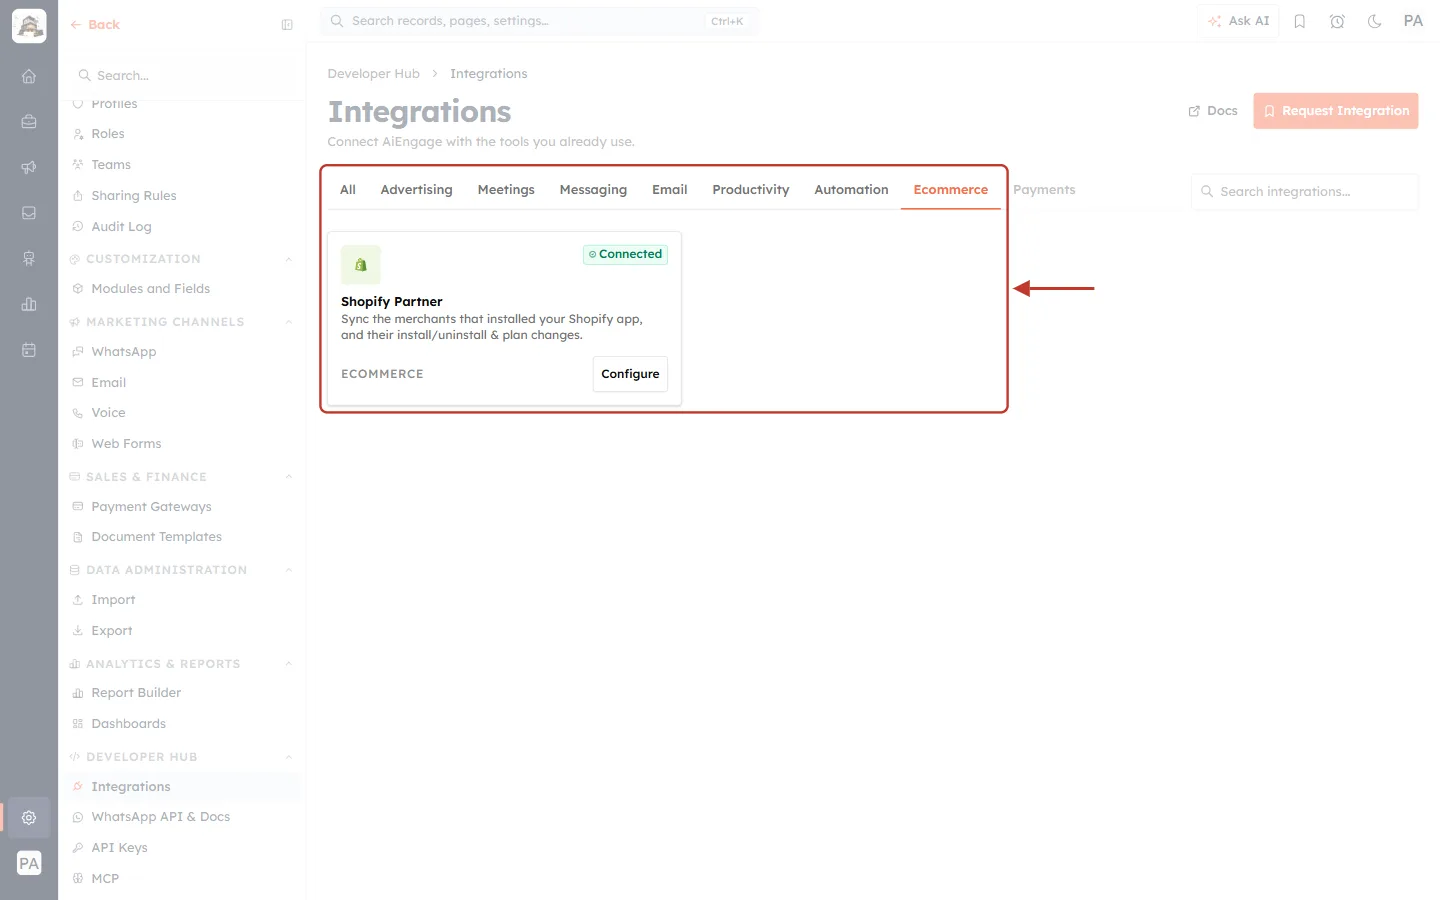Screen dimensions: 1440x900
Task: Collapse the Analytics & Reports section
Action: click(x=289, y=664)
